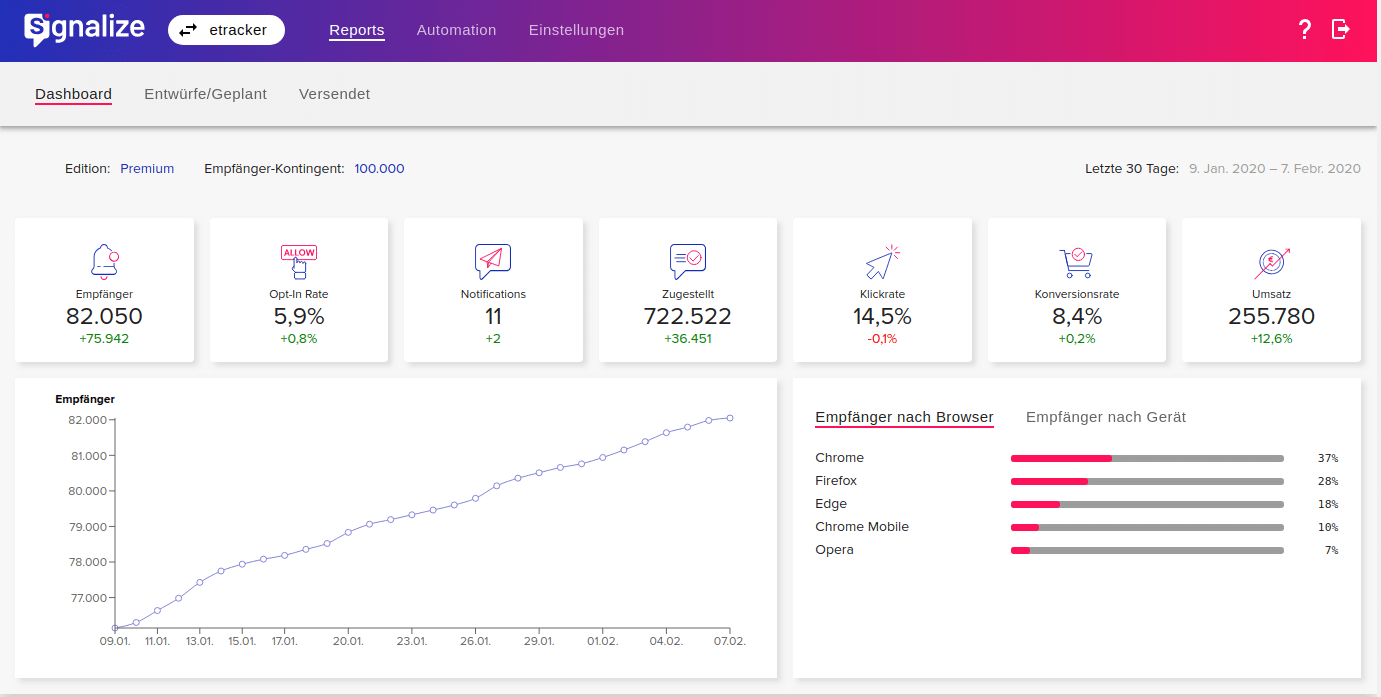
Task: Click the +12,6% Umsatz change
Action: click(1271, 339)
